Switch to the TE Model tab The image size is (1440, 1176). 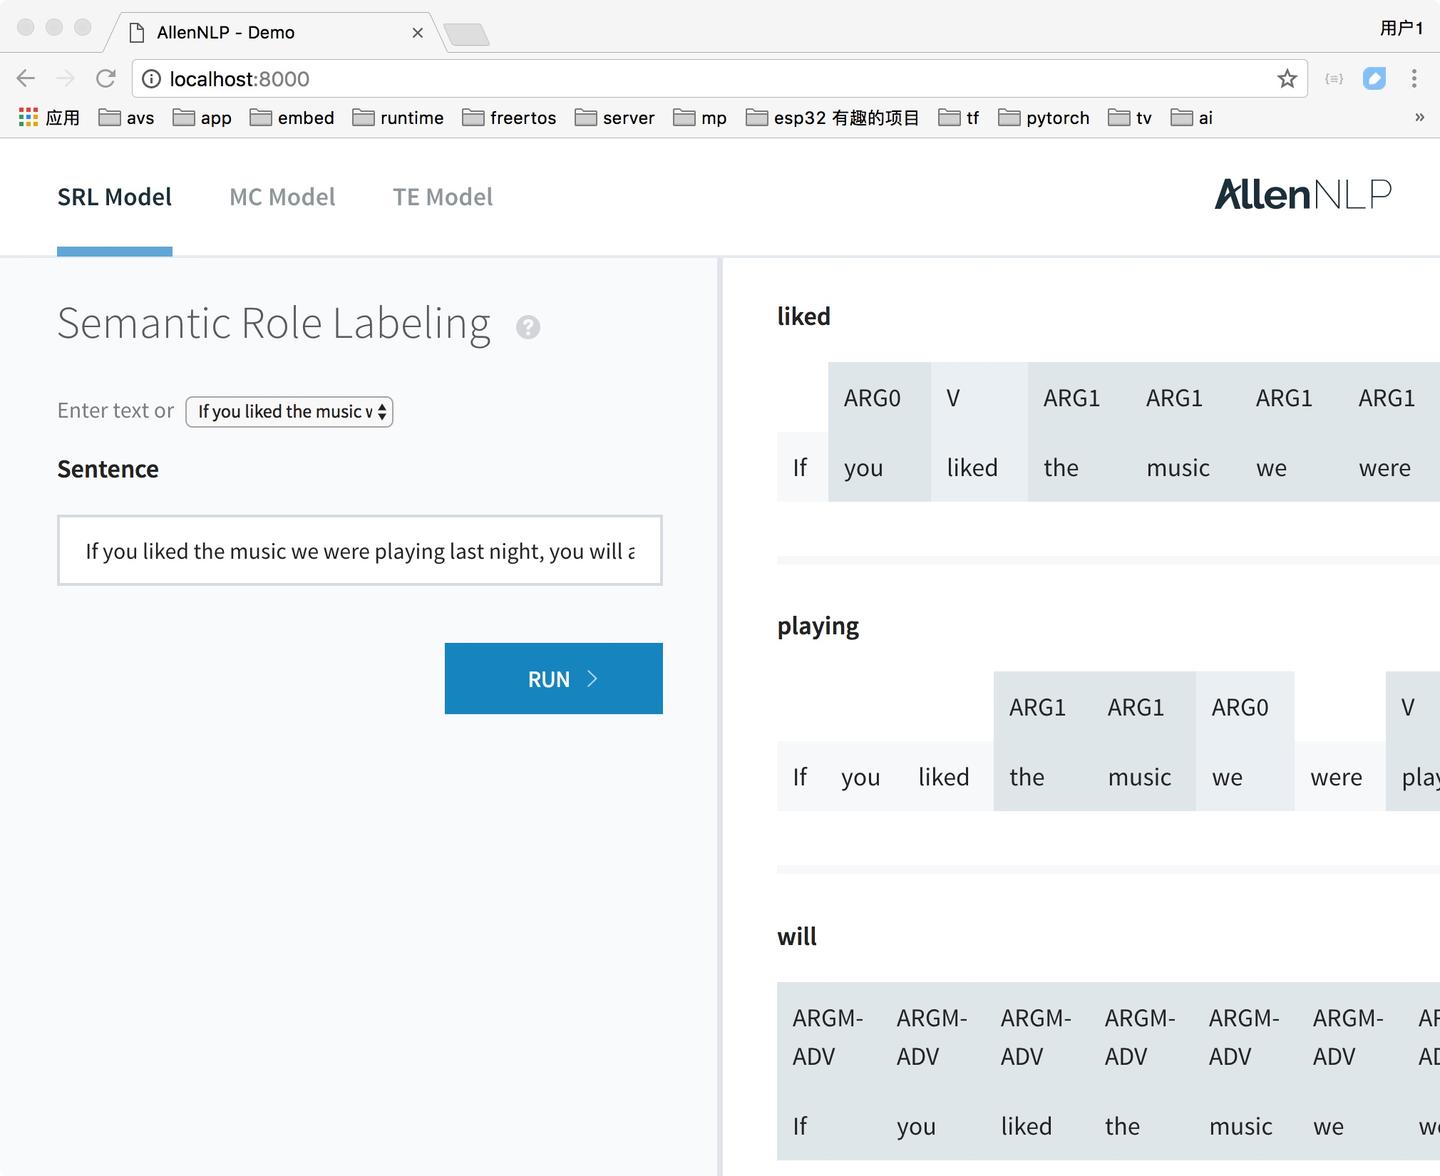pyautogui.click(x=442, y=196)
